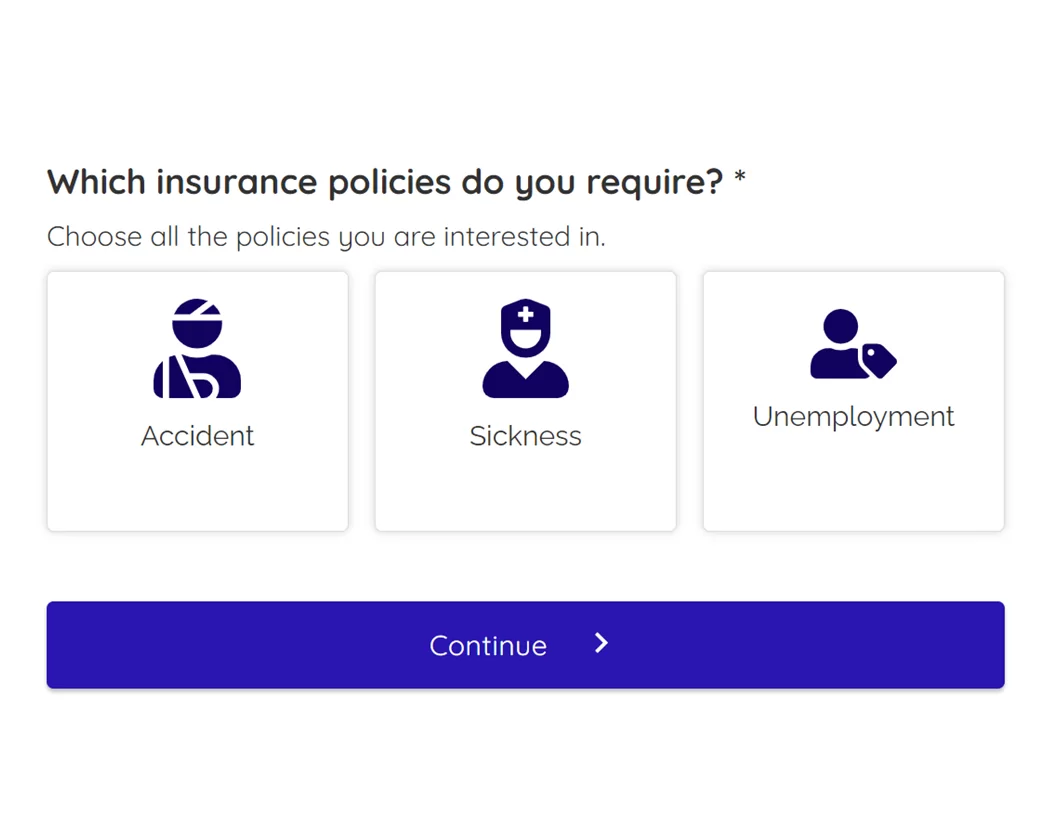1040x816 pixels.
Task: Select the Sickness policy card
Action: (x=525, y=400)
